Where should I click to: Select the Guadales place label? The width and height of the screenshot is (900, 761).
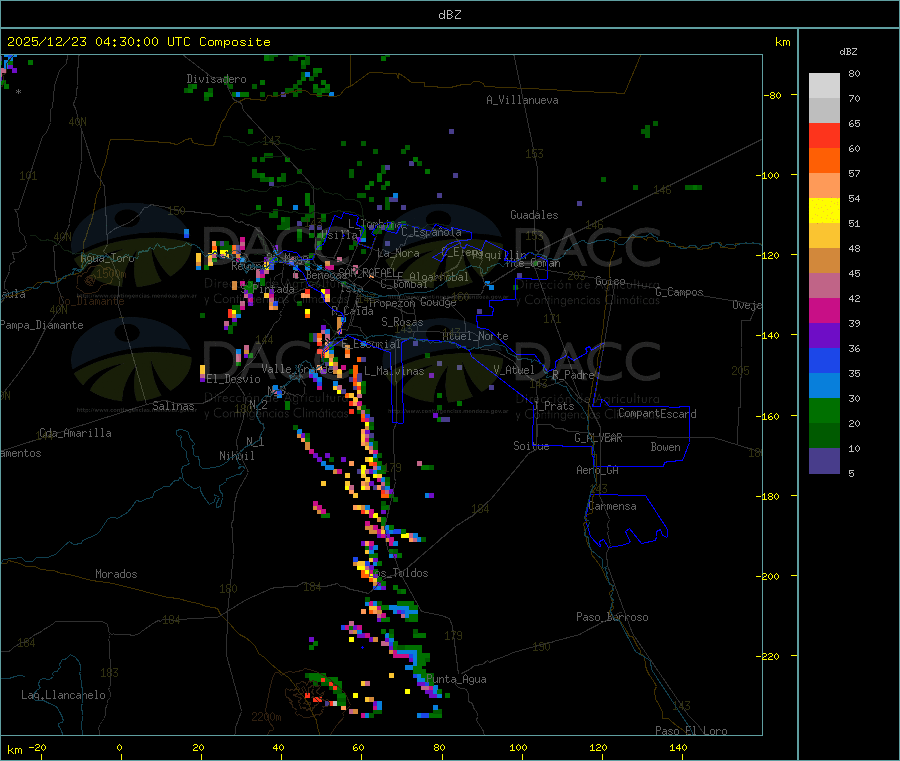pos(534,215)
